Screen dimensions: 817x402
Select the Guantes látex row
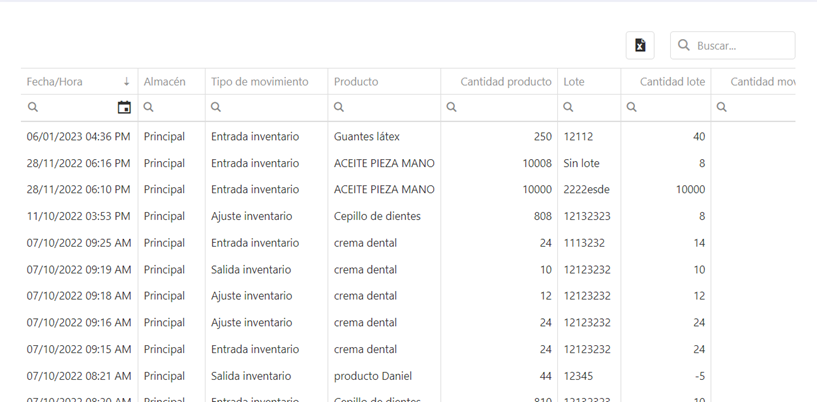click(x=372, y=136)
